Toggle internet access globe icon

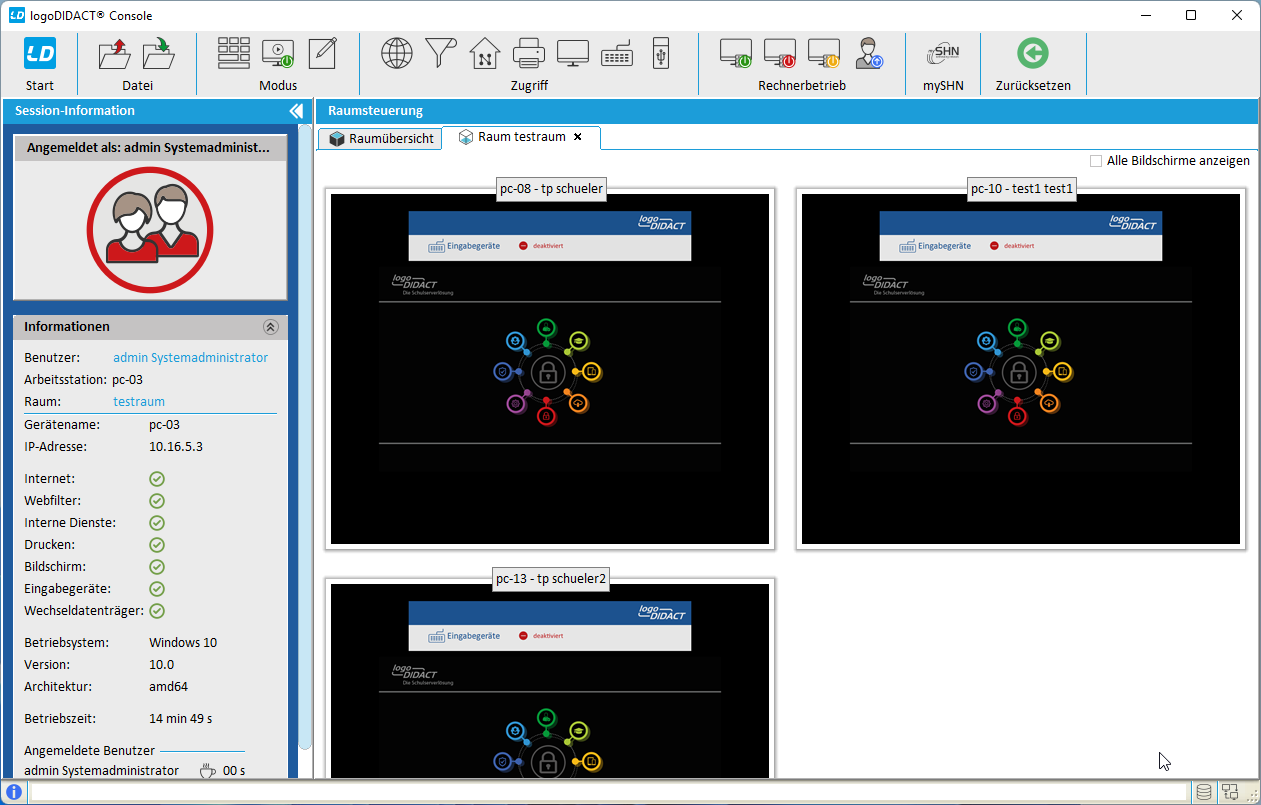click(397, 53)
